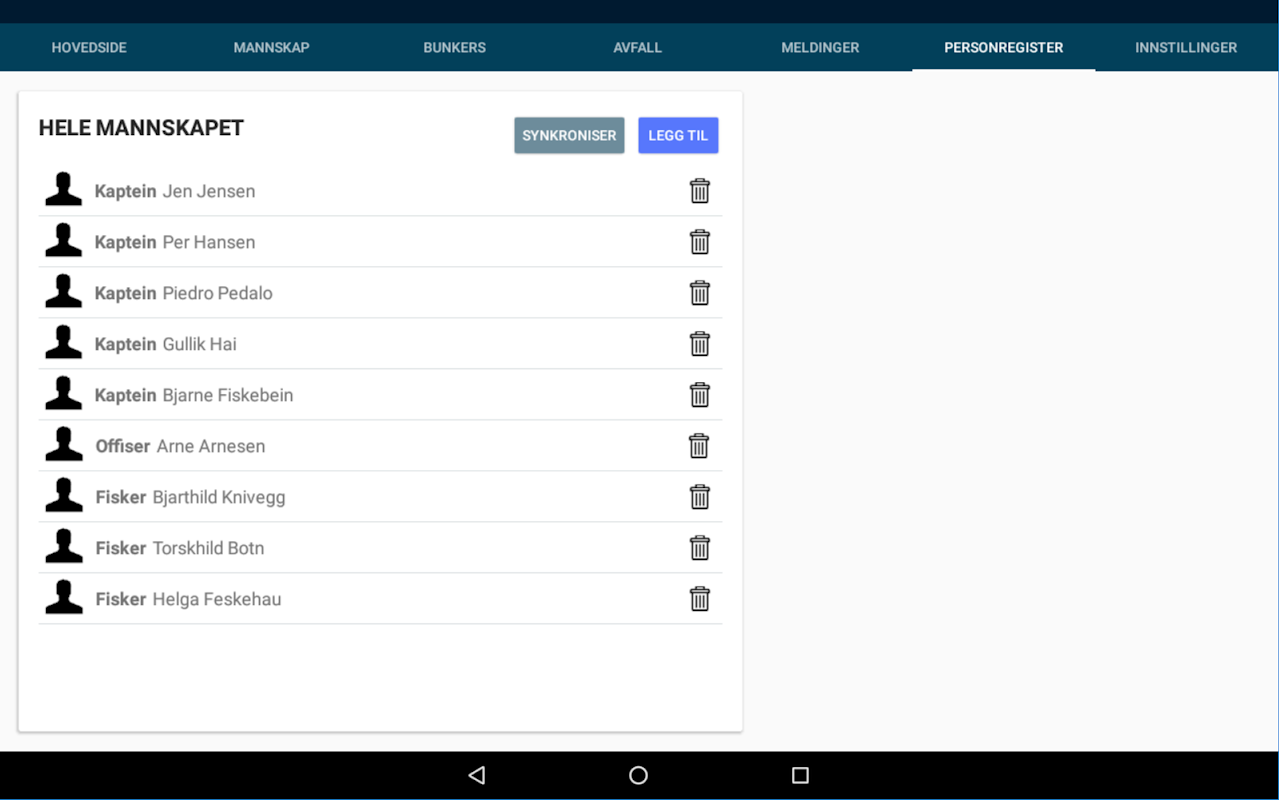Delete Gullik Hai with trash icon

[x=700, y=344]
